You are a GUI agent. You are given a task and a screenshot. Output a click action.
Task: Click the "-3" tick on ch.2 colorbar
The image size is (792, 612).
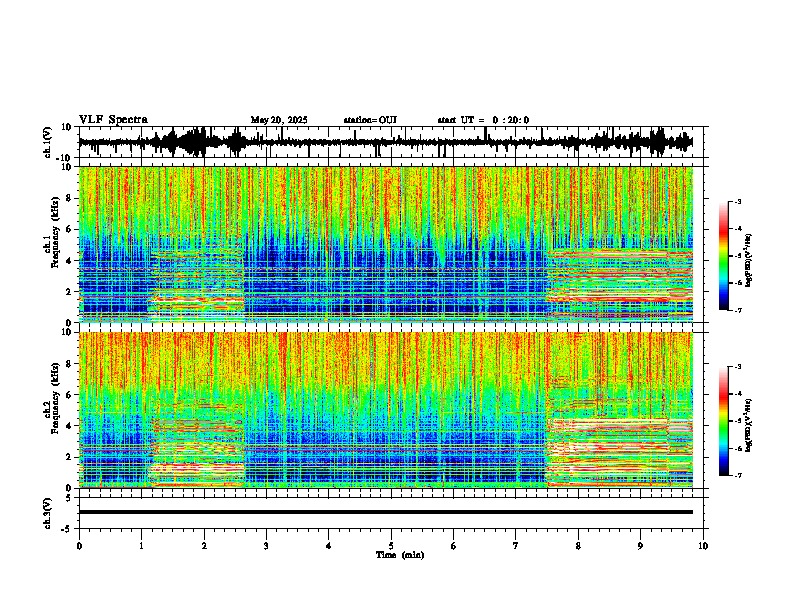(738, 367)
